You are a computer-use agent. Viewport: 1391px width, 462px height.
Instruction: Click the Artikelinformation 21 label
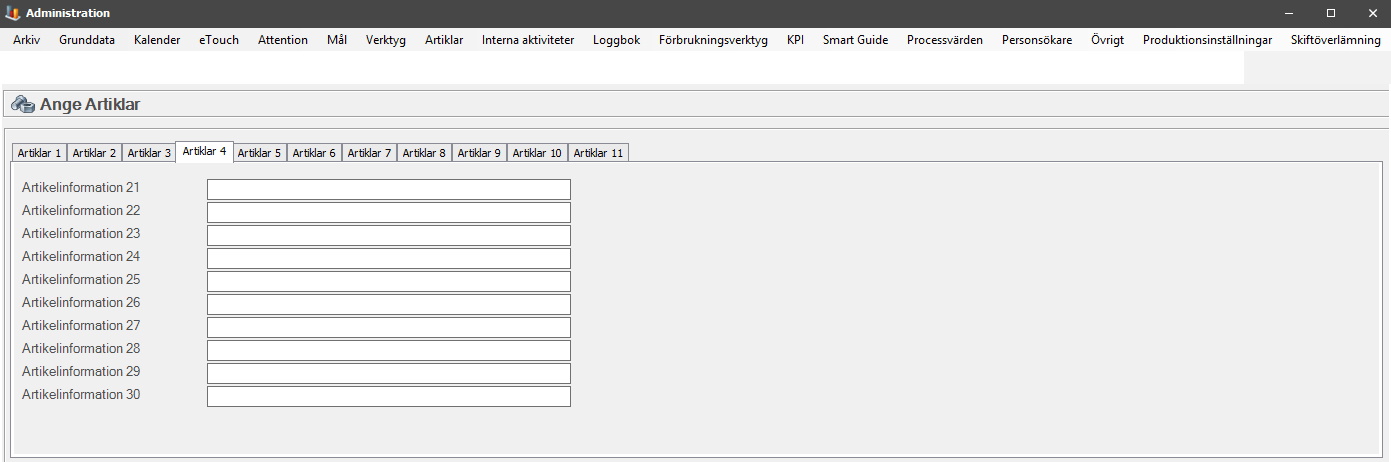tap(81, 187)
